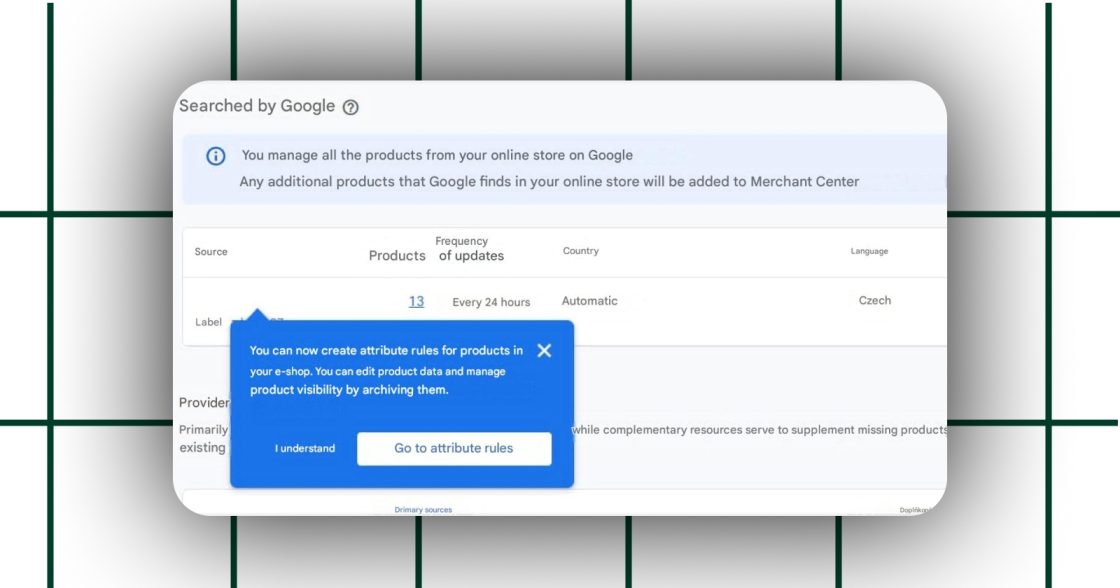The image size is (1120, 588).
Task: Dismiss tooltip via I understand
Action: [x=305, y=449]
